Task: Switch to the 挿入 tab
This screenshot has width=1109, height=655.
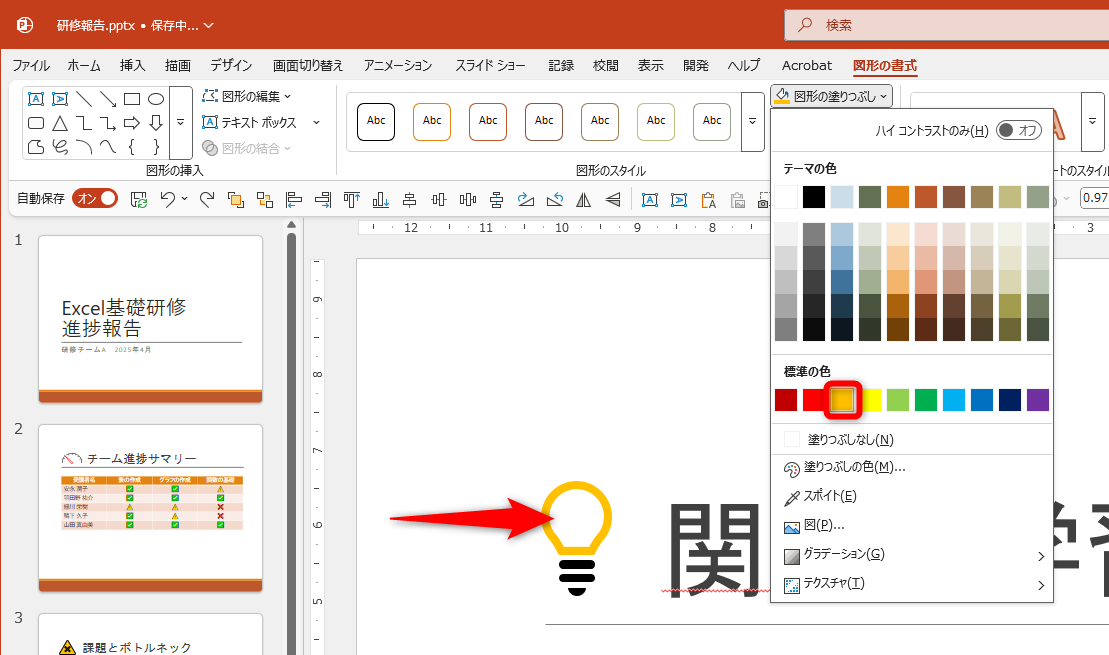Action: coord(132,65)
